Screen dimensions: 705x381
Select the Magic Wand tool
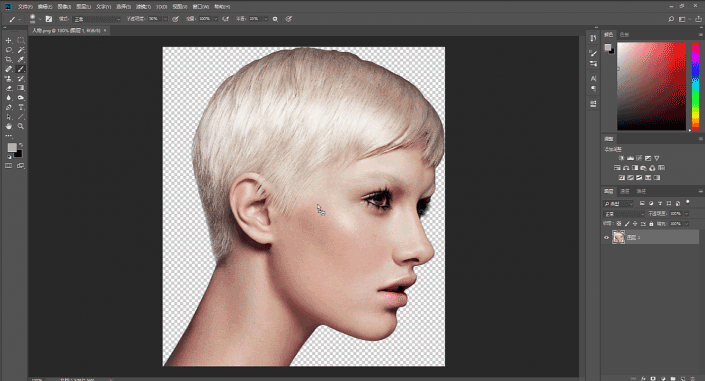coord(21,50)
